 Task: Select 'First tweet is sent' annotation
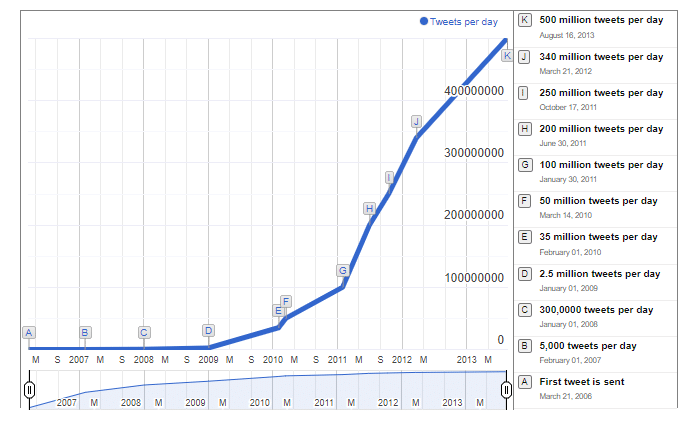click(x=582, y=382)
